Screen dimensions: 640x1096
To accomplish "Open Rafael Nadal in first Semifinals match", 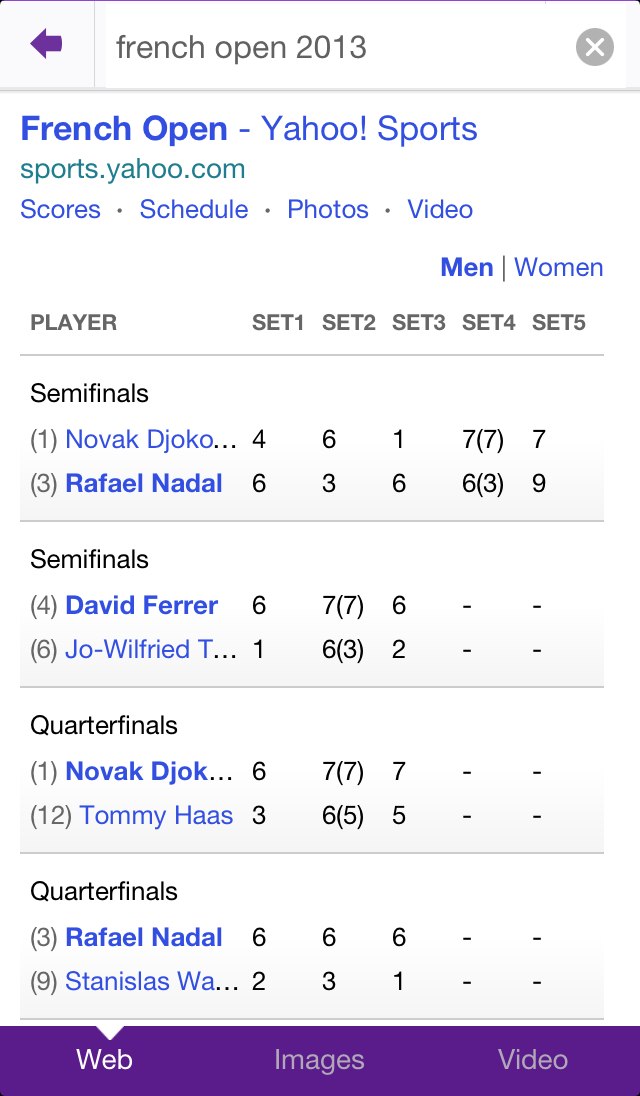I will (144, 483).
